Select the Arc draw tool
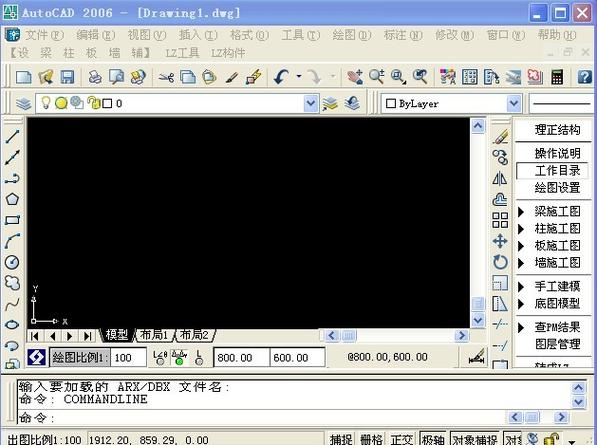 pyautogui.click(x=12, y=241)
